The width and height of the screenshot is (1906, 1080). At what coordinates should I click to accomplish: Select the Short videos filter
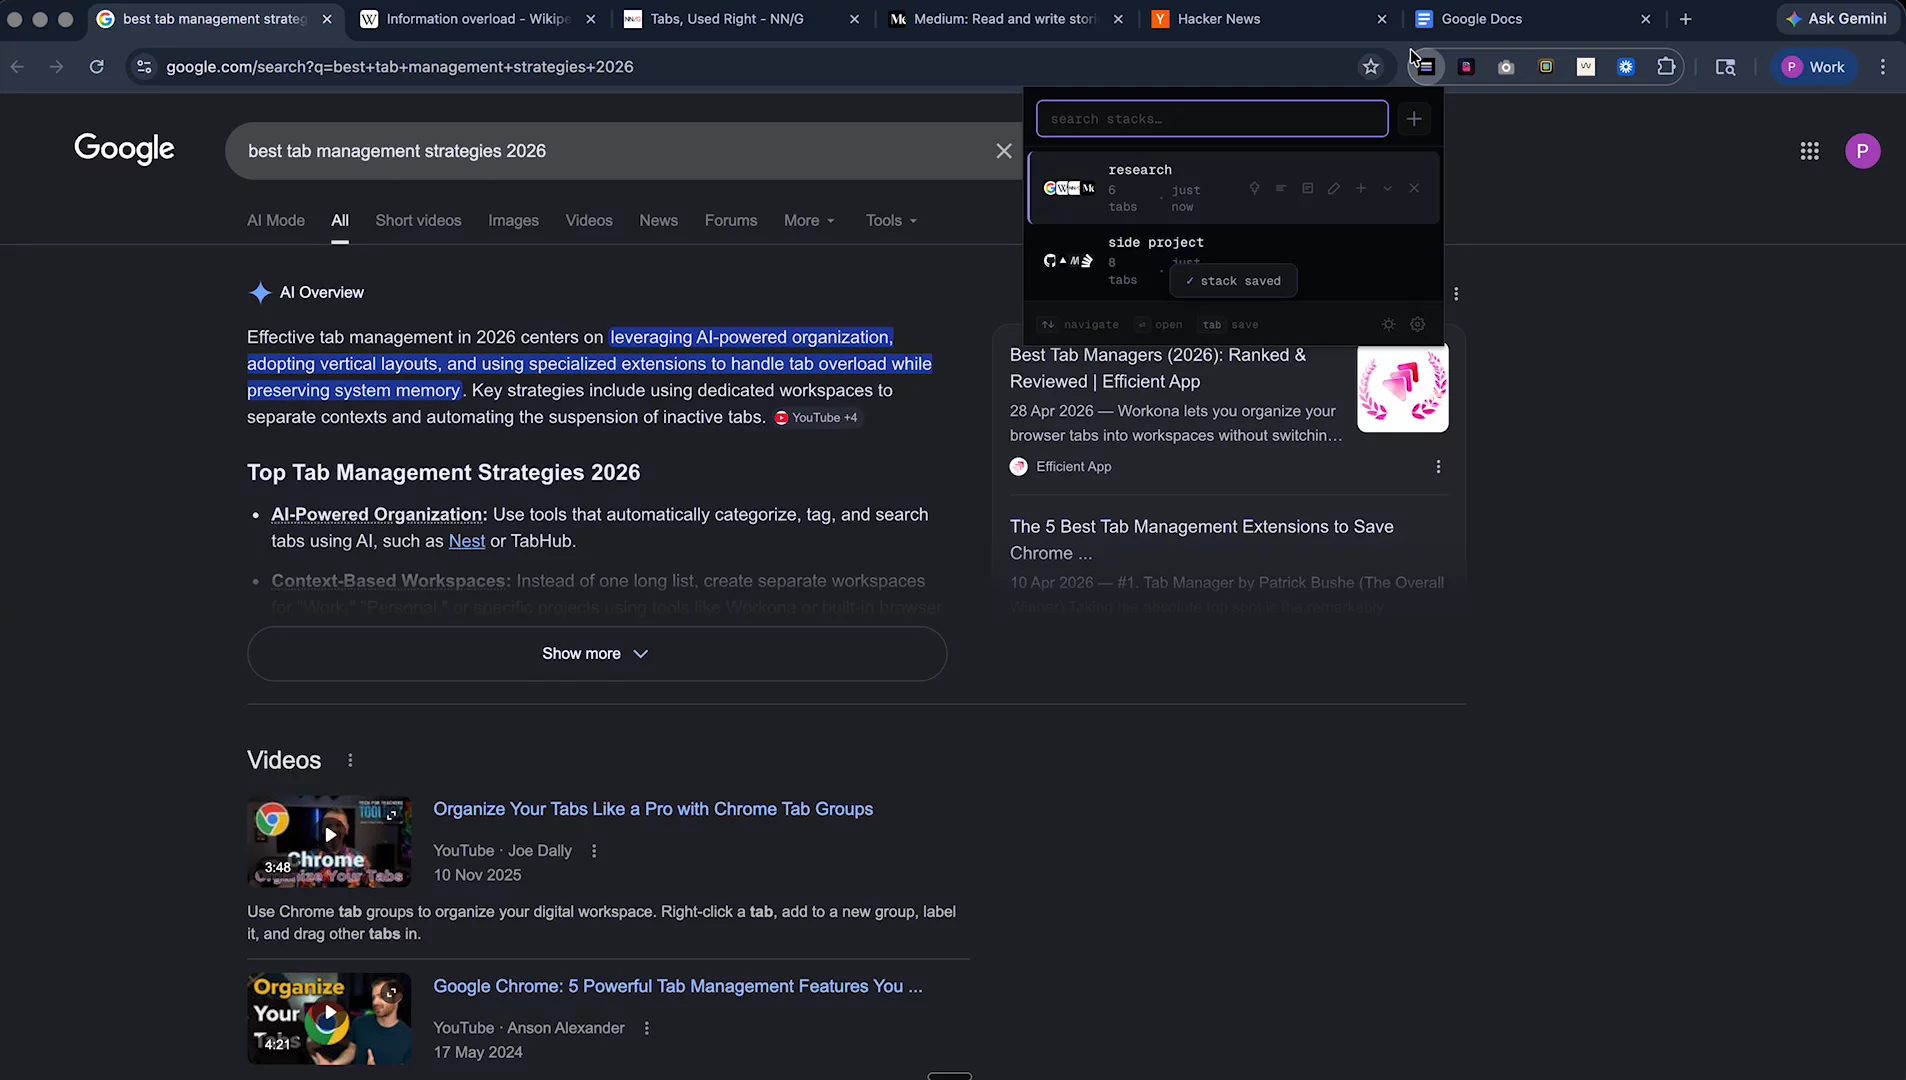418,220
